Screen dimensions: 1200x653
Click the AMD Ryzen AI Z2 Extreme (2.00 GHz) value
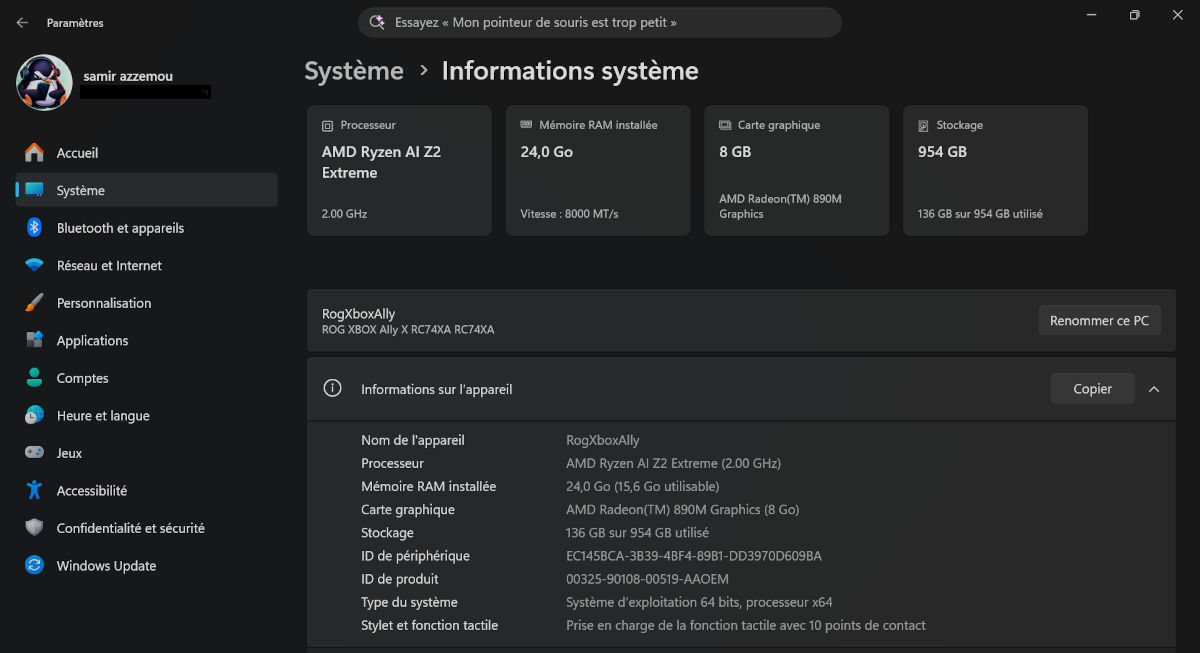pyautogui.click(x=673, y=464)
